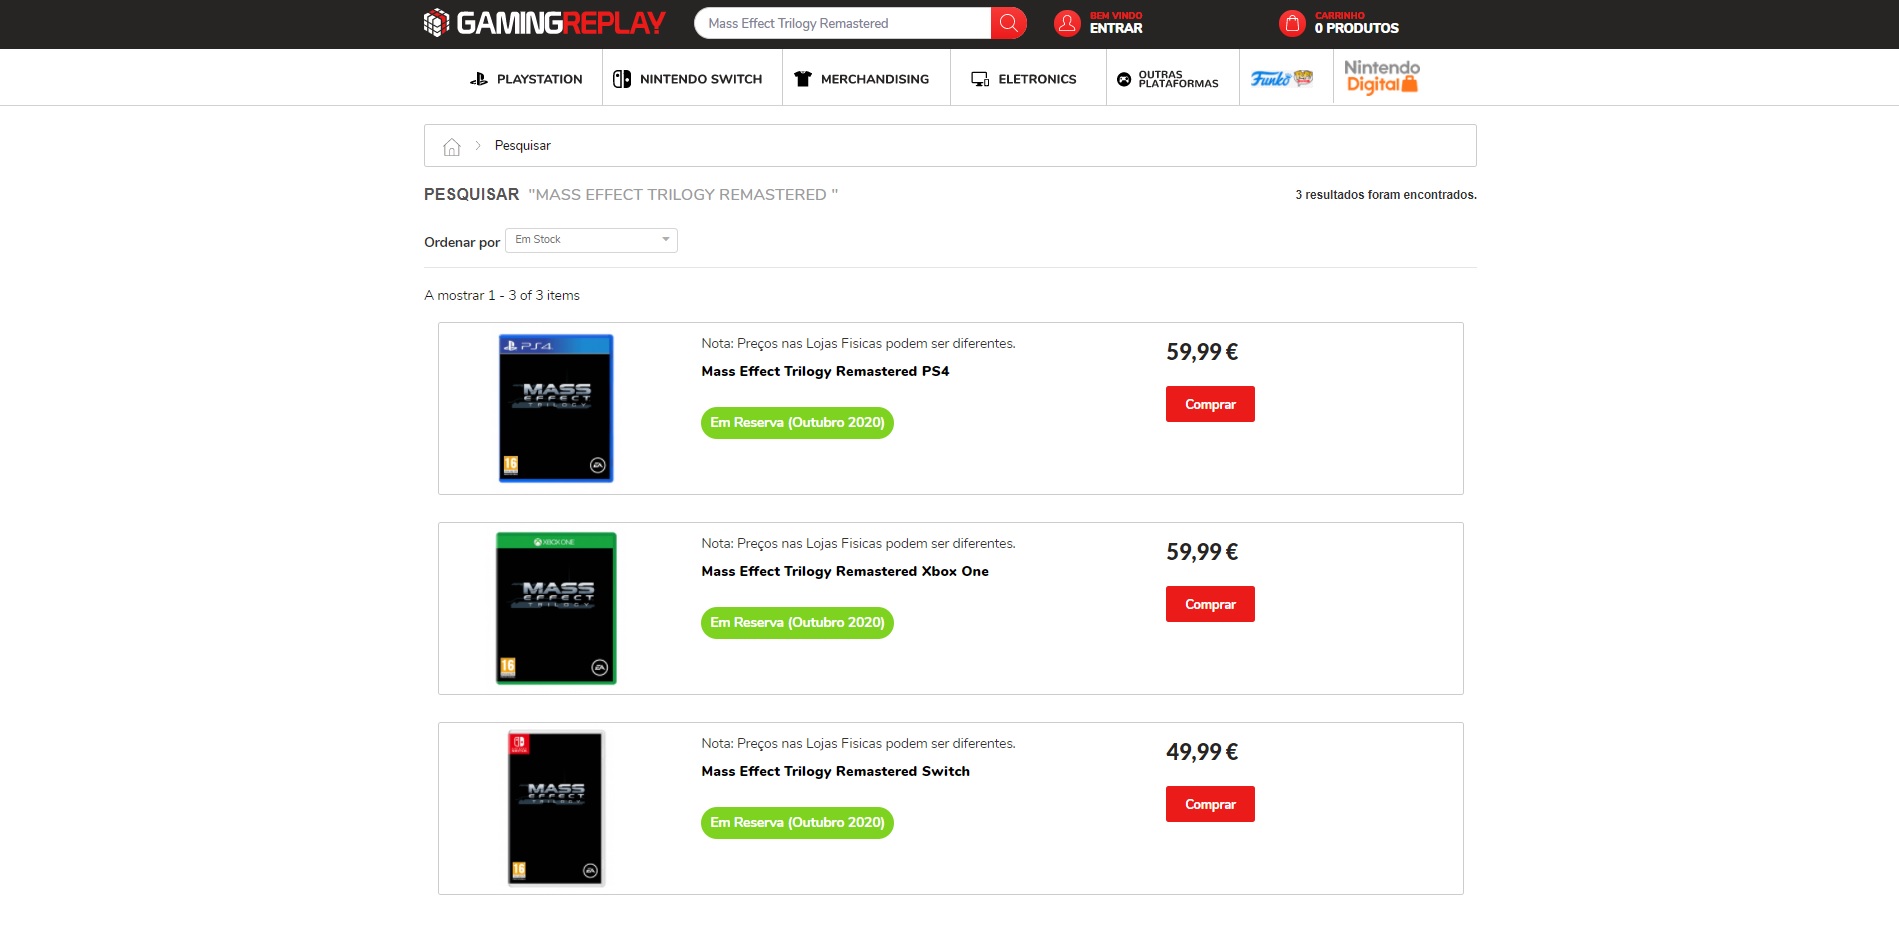Click the Nintendo Switch console icon
1899x929 pixels.
622,79
